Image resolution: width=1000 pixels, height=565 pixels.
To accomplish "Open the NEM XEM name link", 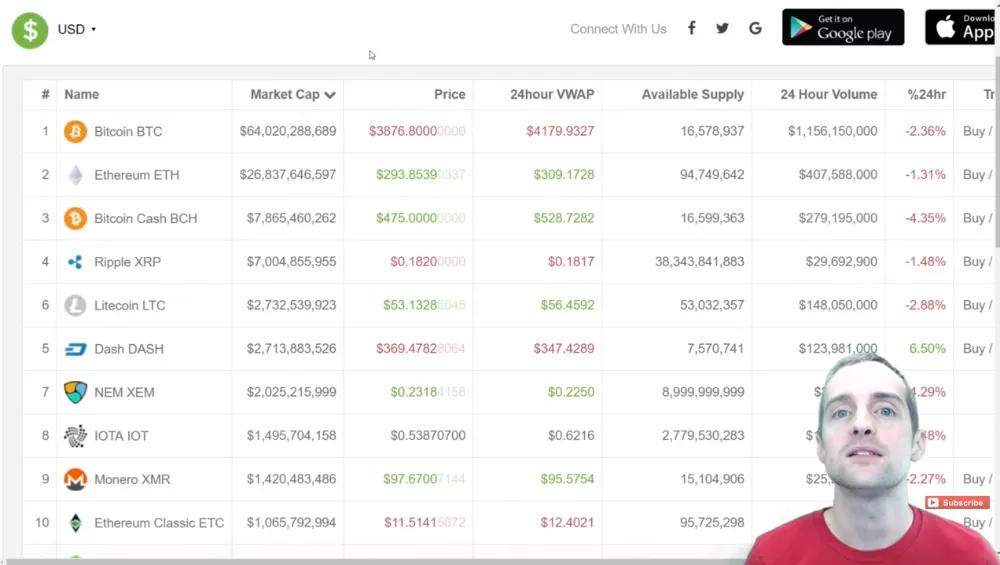I will click(x=124, y=392).
